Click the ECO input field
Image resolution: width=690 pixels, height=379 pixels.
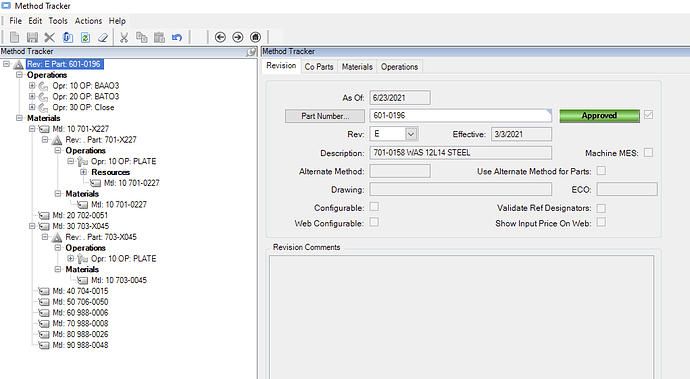point(627,189)
